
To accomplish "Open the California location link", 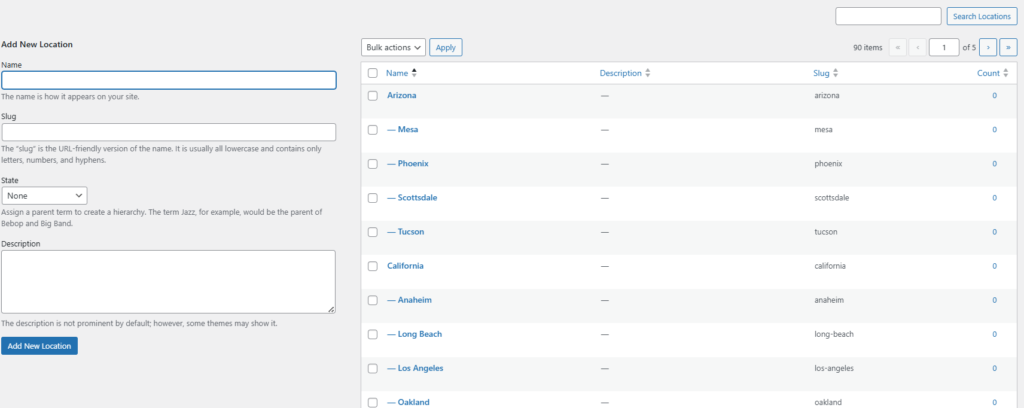I will (405, 266).
